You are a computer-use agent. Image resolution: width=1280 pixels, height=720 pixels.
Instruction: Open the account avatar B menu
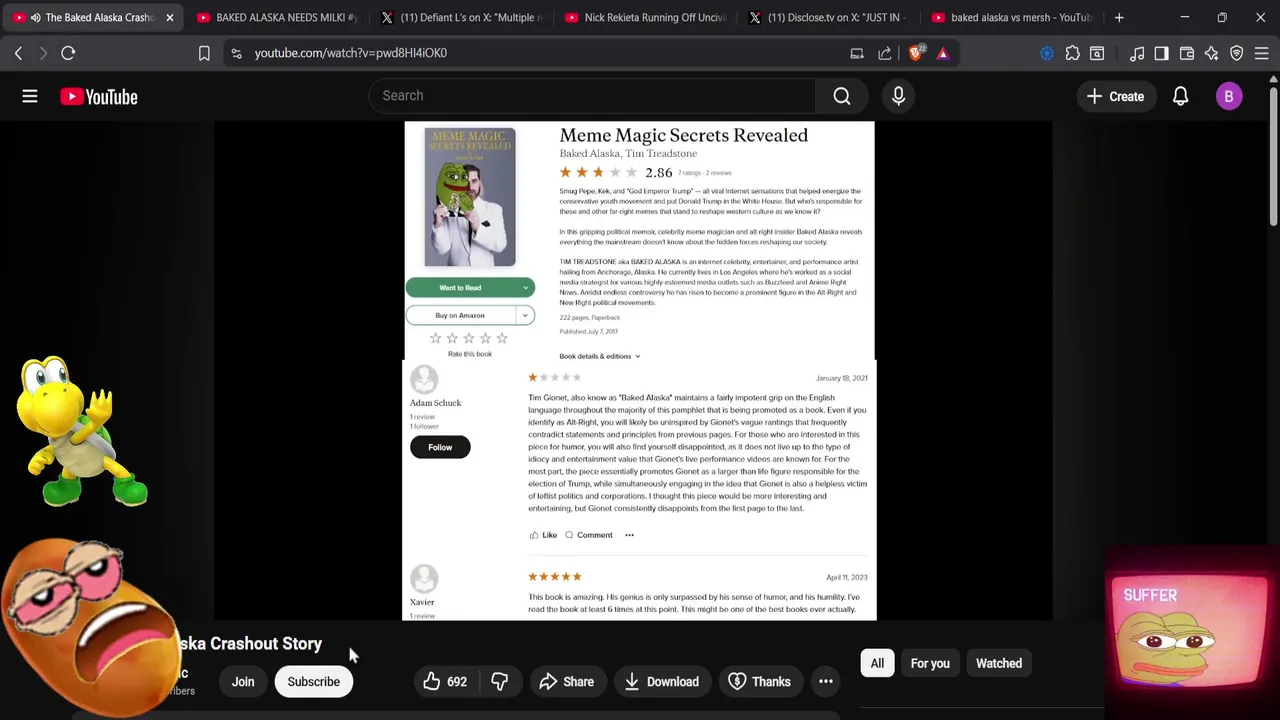pyautogui.click(x=1229, y=97)
